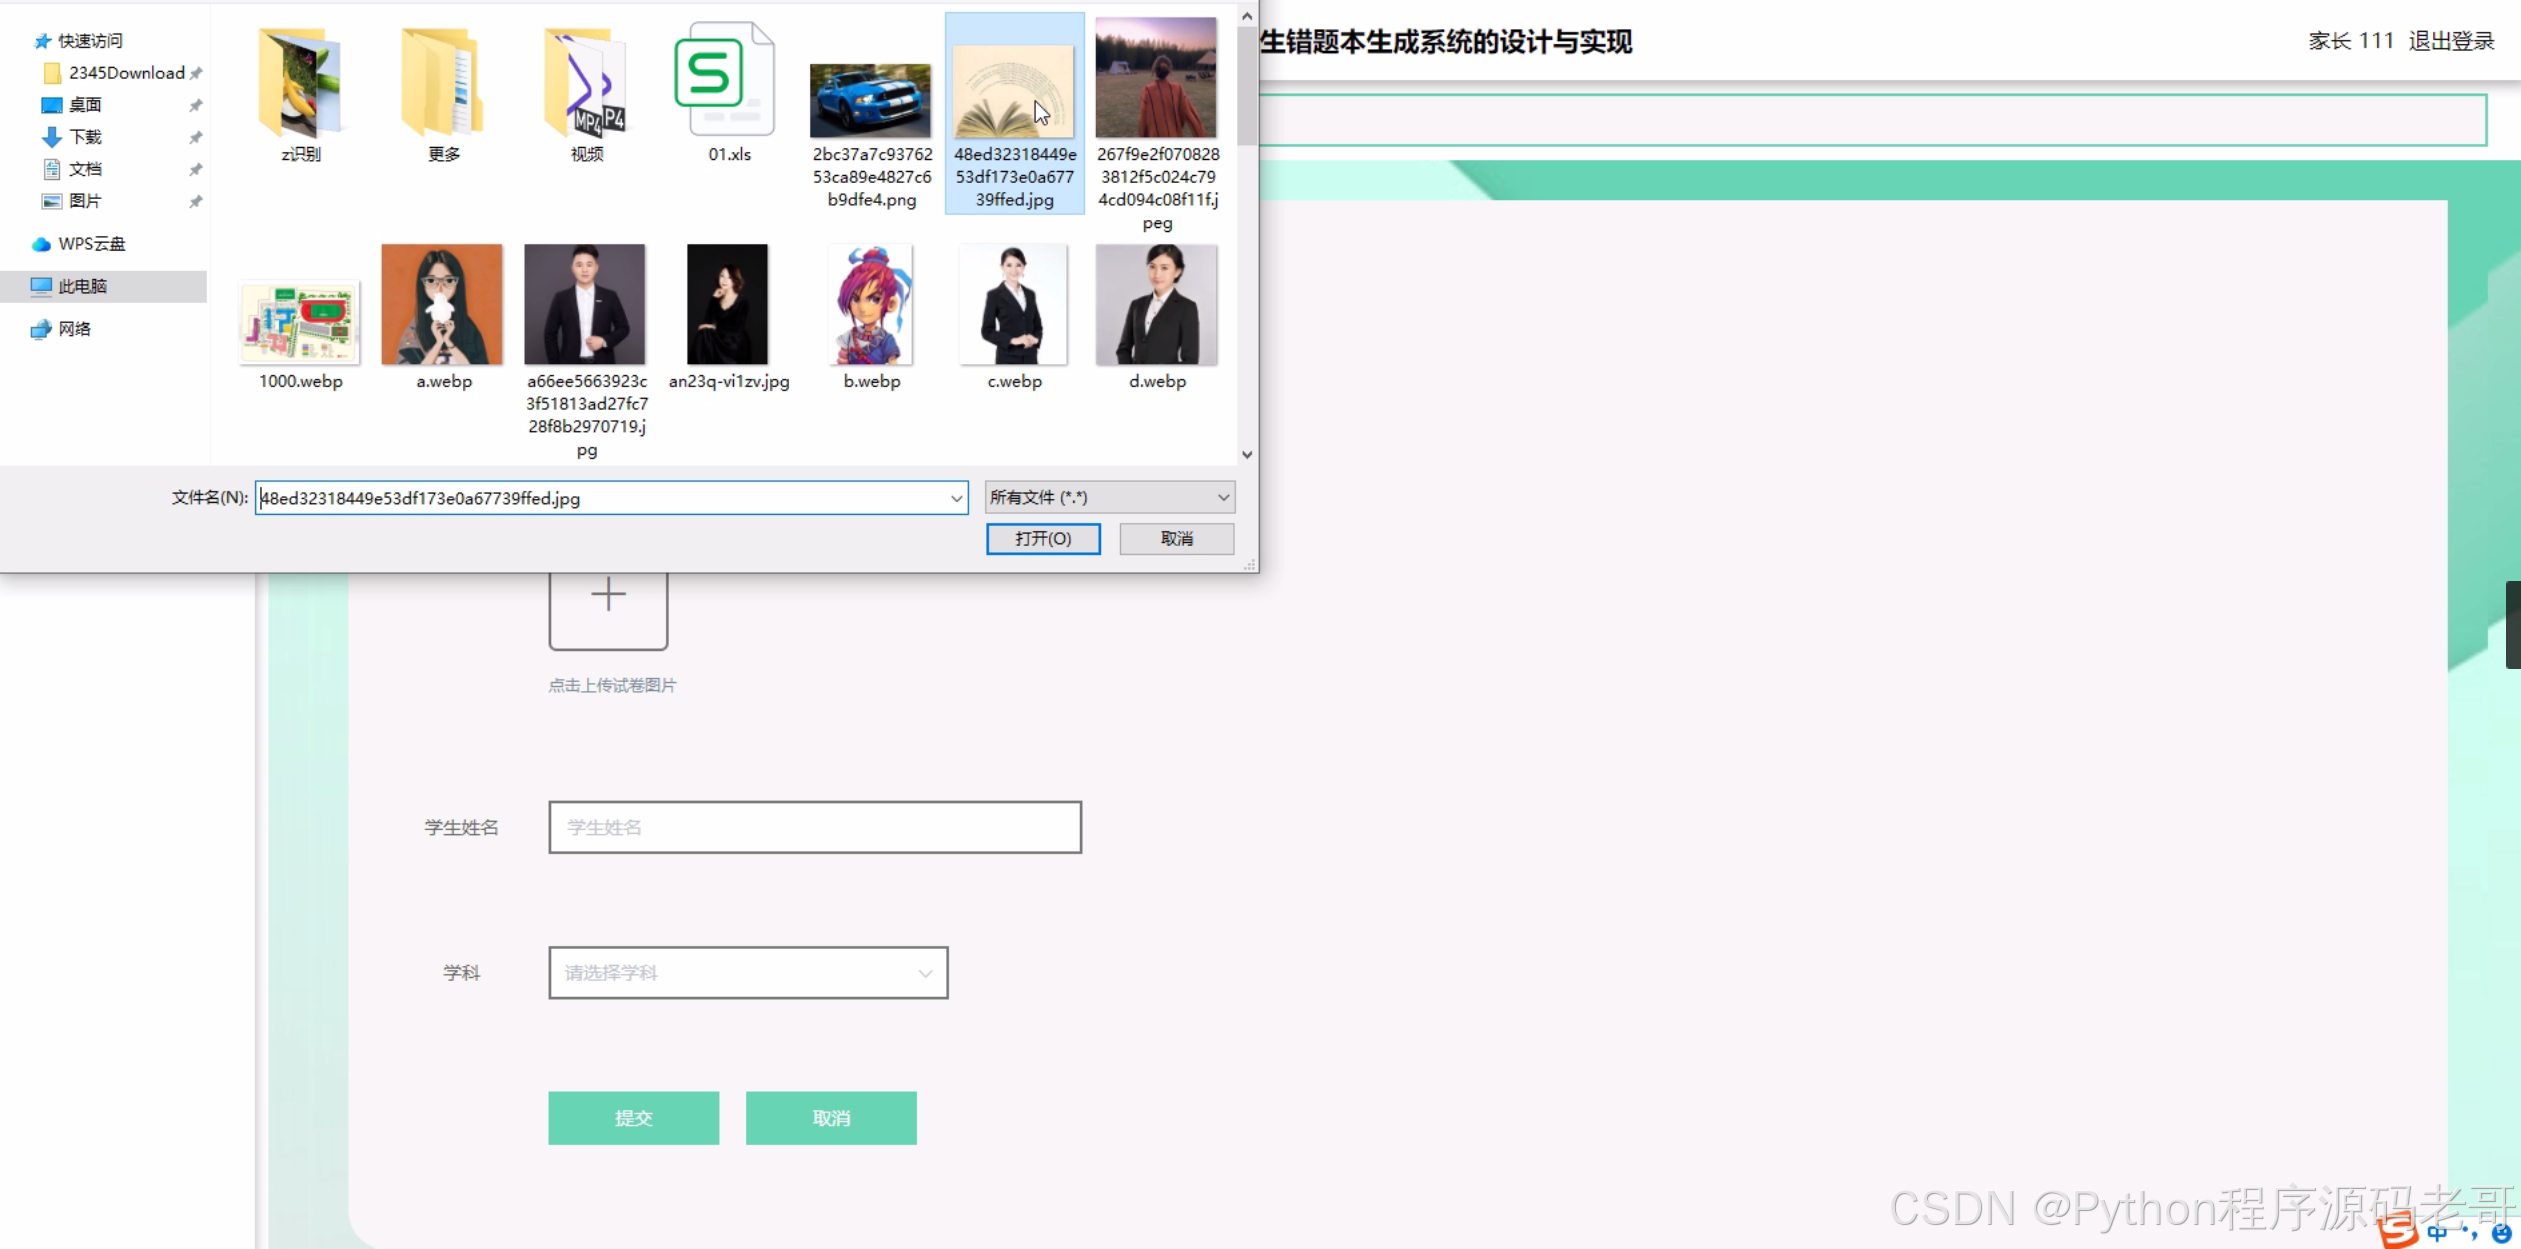2521x1249 pixels.
Task: Open the 2345Download quick access folder
Action: [126, 73]
